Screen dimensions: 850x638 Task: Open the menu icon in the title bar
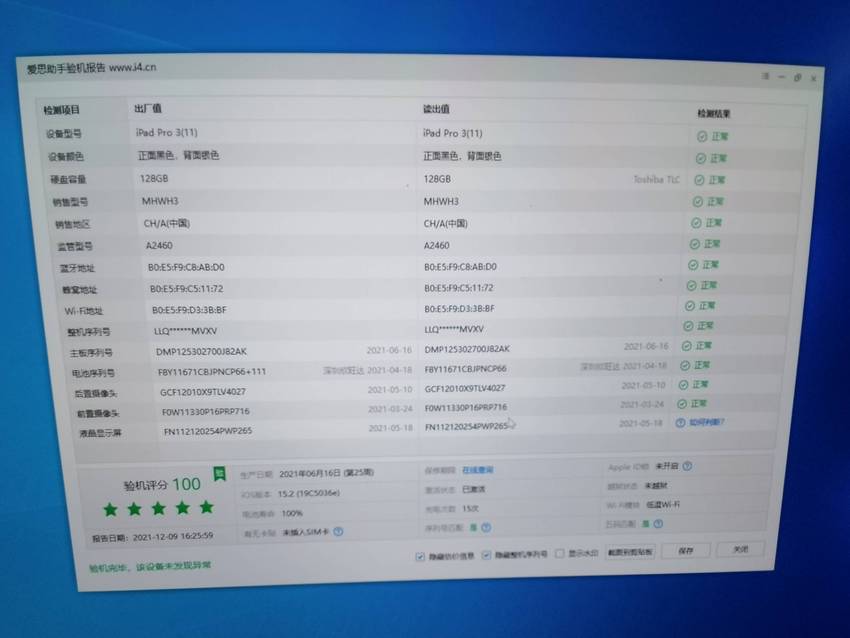[765, 76]
